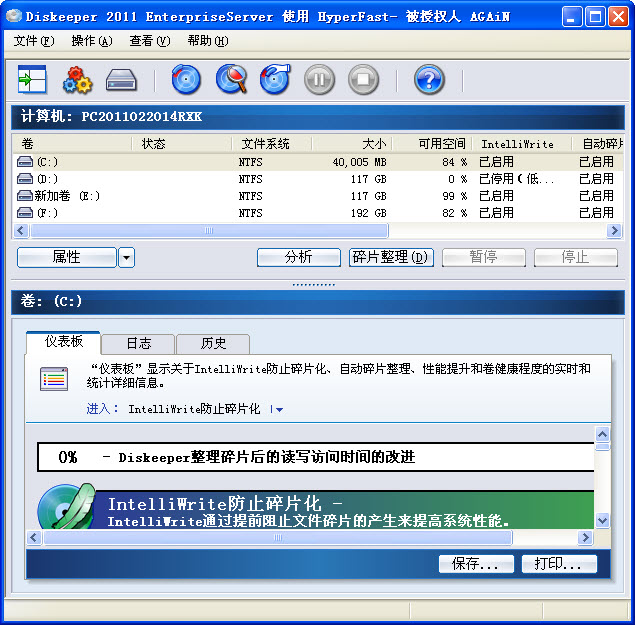Click the 分析 button
635x625 pixels.
299,258
